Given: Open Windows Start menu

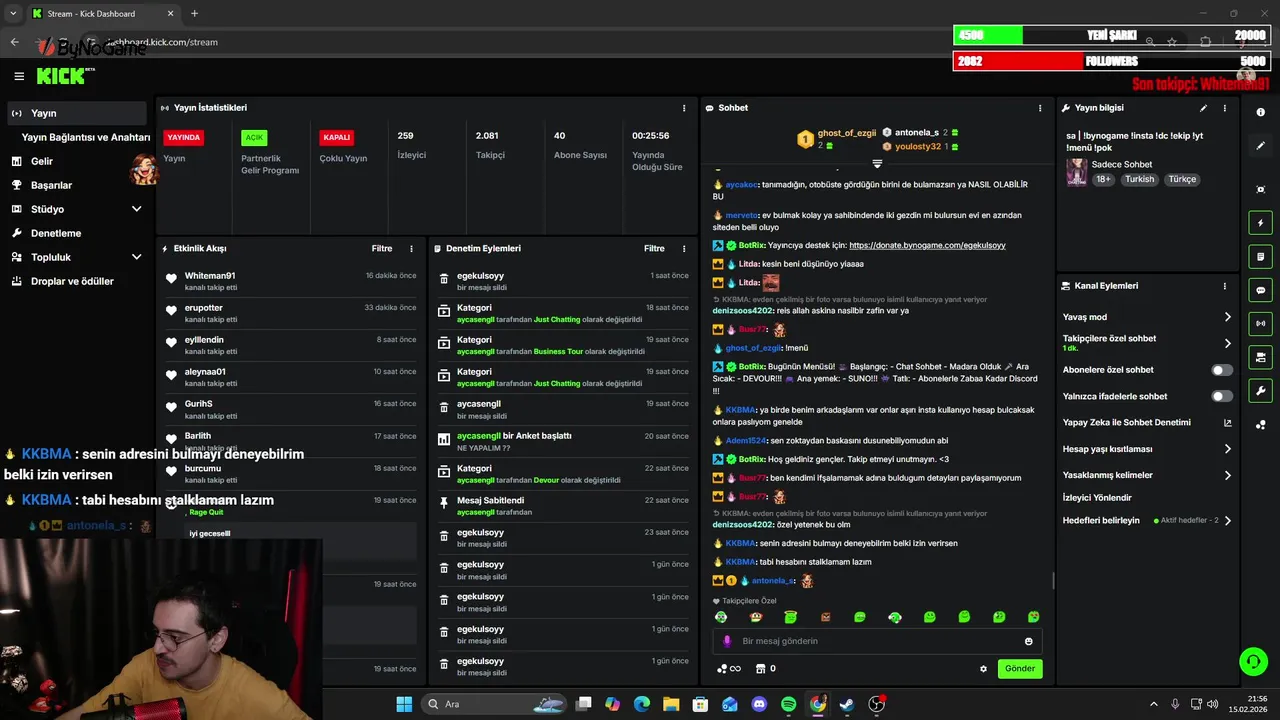Looking at the screenshot, I should coord(404,704).
